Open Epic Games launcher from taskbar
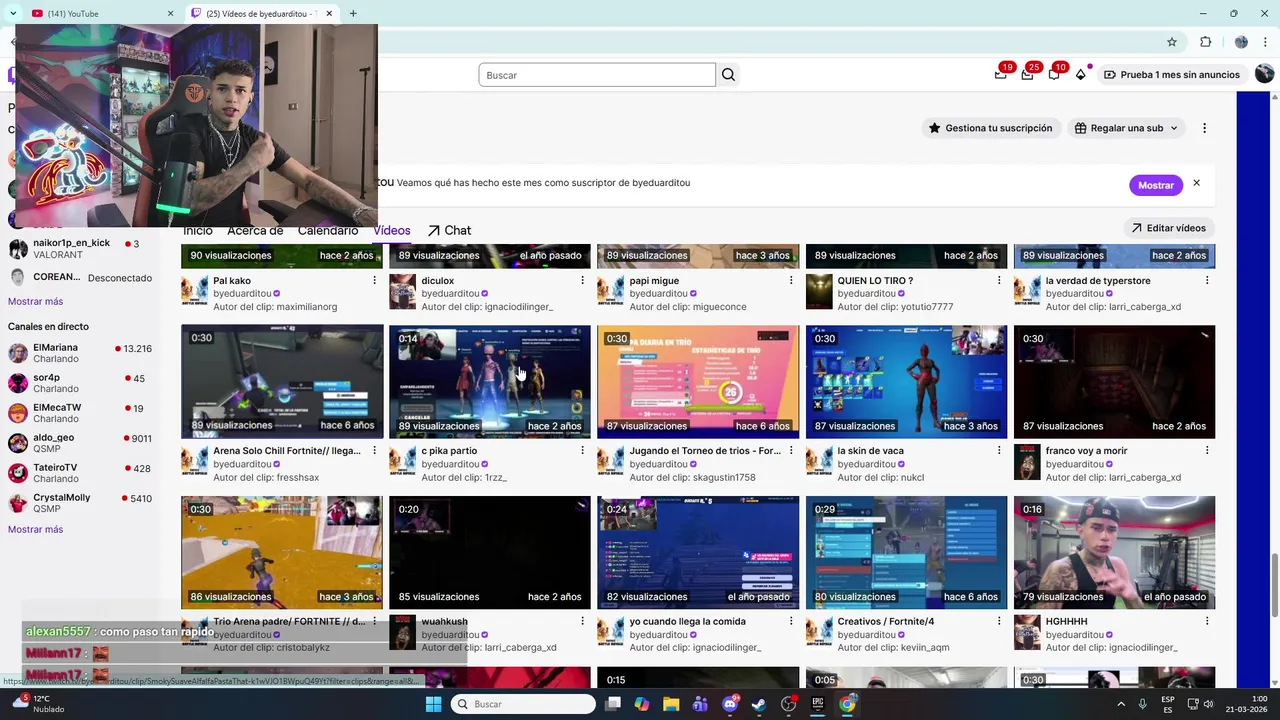Image resolution: width=1280 pixels, height=720 pixels. [x=818, y=704]
